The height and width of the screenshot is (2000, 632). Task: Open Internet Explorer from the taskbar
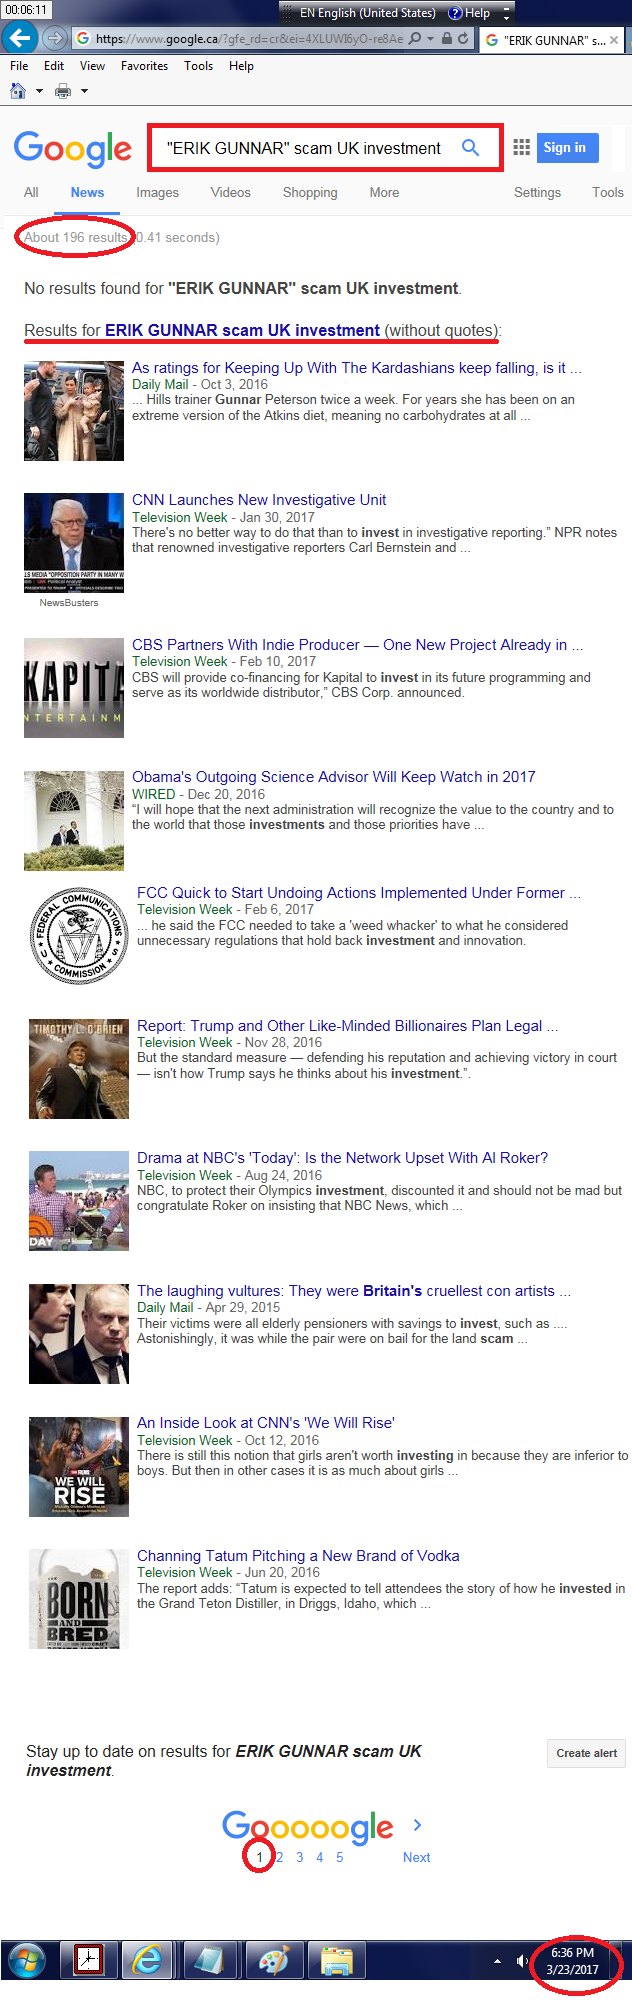coord(147,1959)
